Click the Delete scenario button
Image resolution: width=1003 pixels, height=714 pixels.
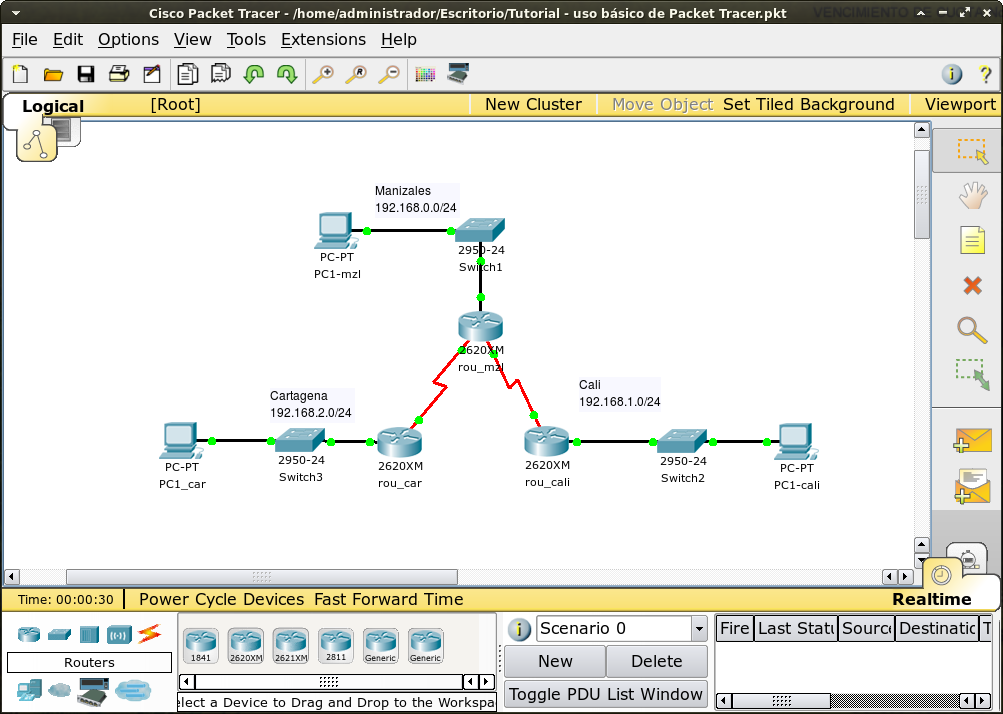coord(656,661)
